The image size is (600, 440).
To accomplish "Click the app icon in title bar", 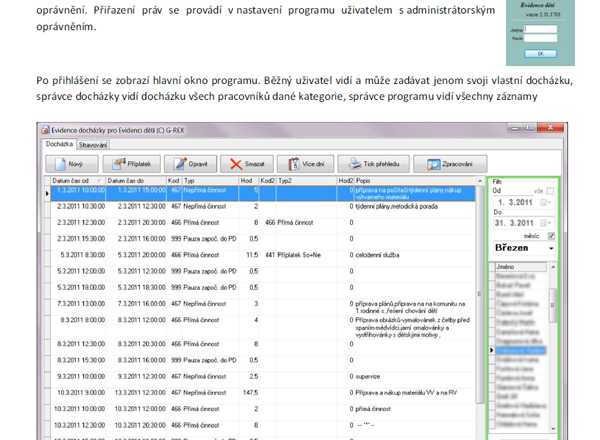I will pyautogui.click(x=43, y=130).
